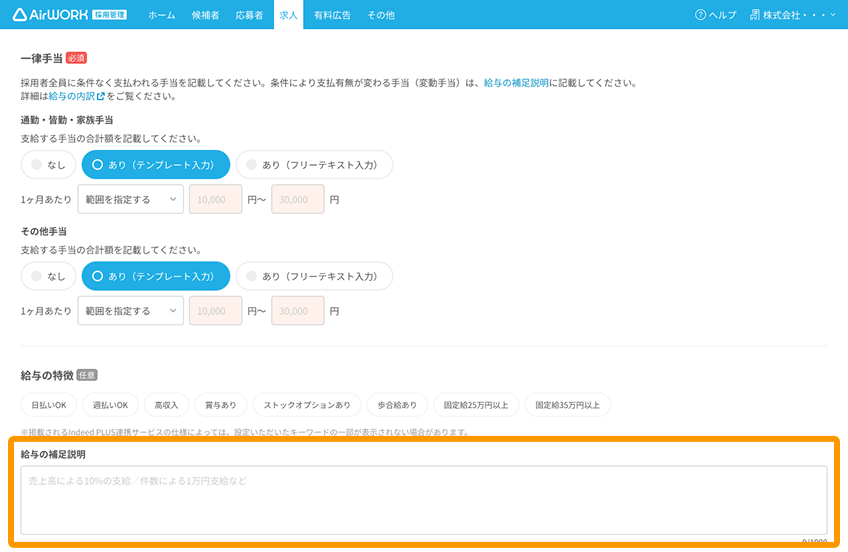Toggle the 歩合給あり salary feature tag
This screenshot has width=848, height=552.
[x=397, y=405]
